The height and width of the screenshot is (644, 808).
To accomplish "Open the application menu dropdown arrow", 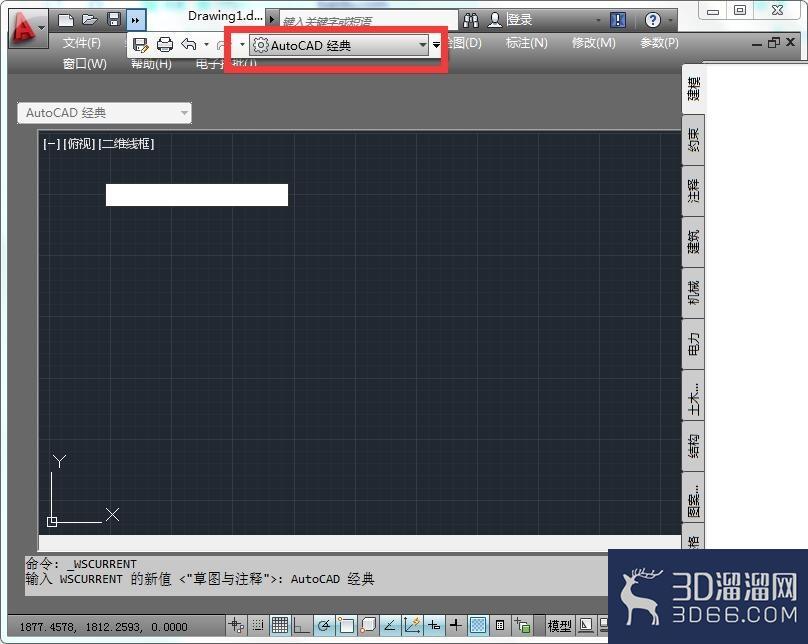I will (42, 28).
